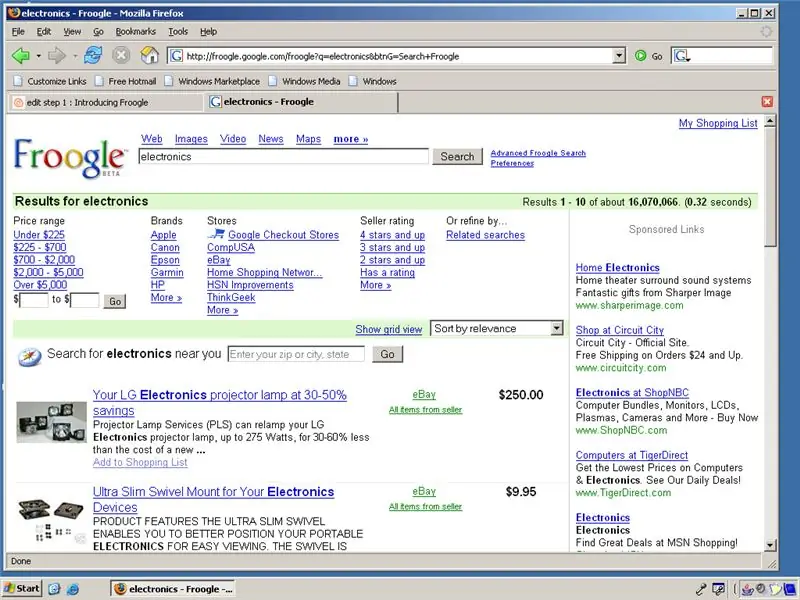Filter by 4 stars and up

pyautogui.click(x=392, y=235)
